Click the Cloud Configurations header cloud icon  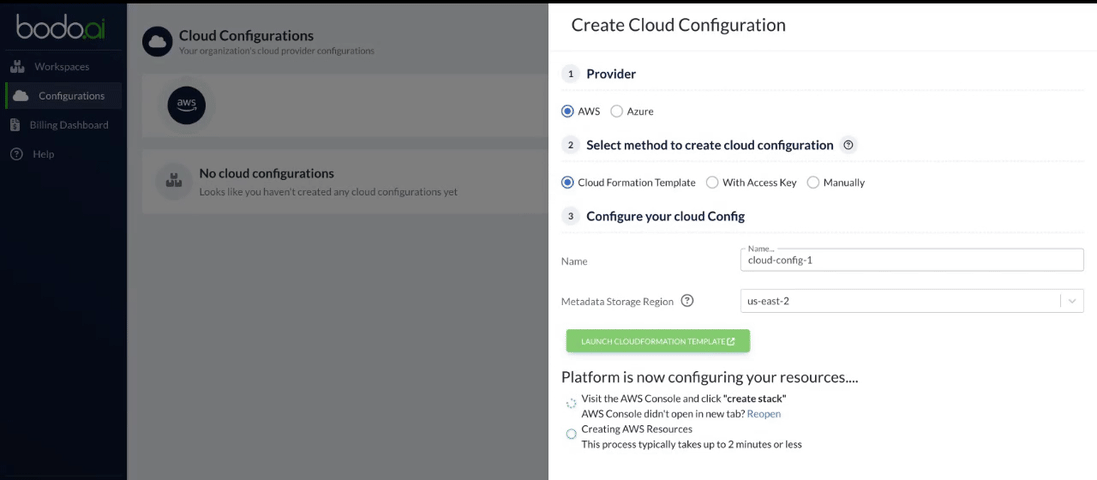[x=157, y=42]
